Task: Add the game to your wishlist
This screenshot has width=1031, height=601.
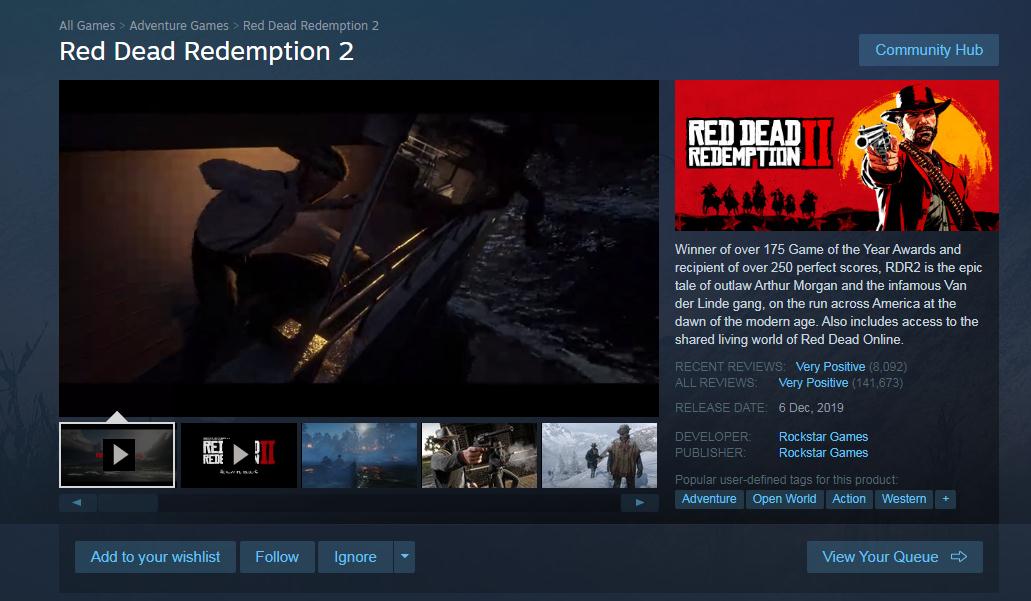Action: pos(155,557)
